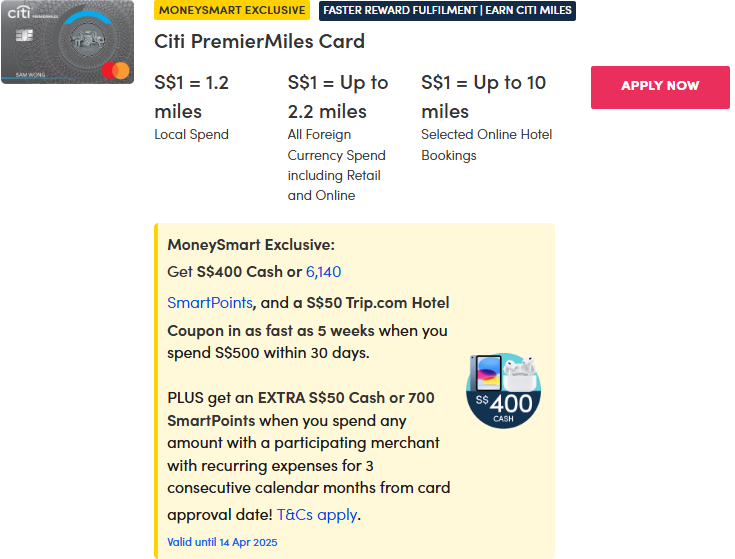This screenshot has height=559, width=735.
Task: Click the earbuds image in promo badge
Action: tap(519, 377)
